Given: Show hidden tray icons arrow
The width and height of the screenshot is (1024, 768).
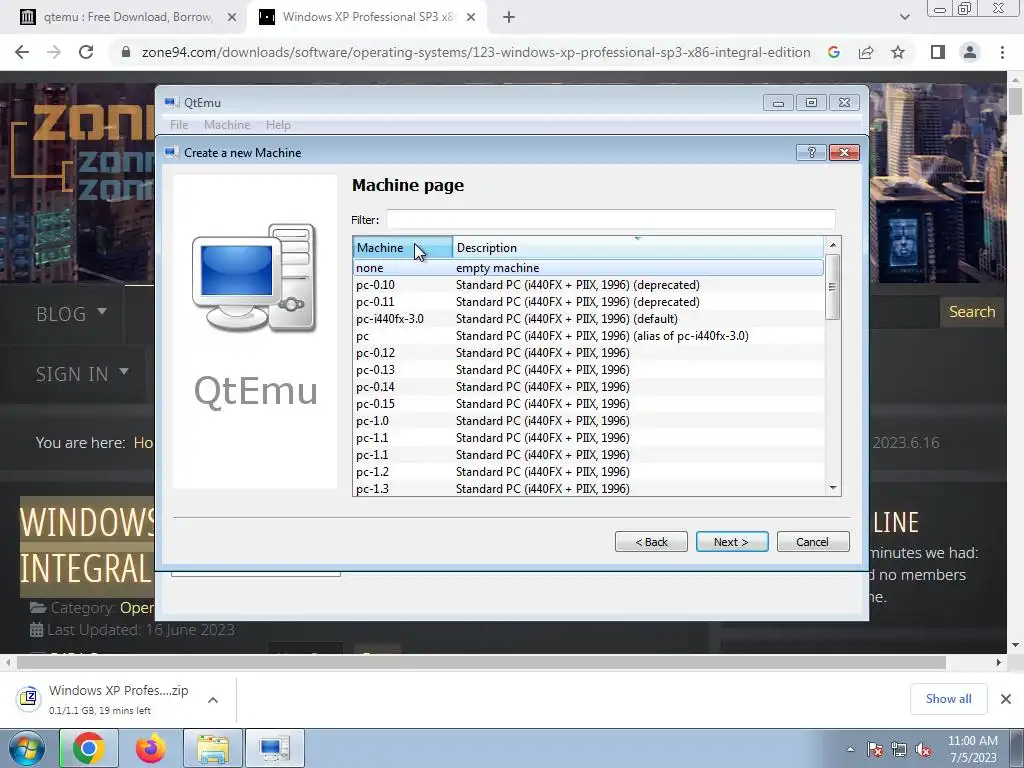Looking at the screenshot, I should coord(850,749).
